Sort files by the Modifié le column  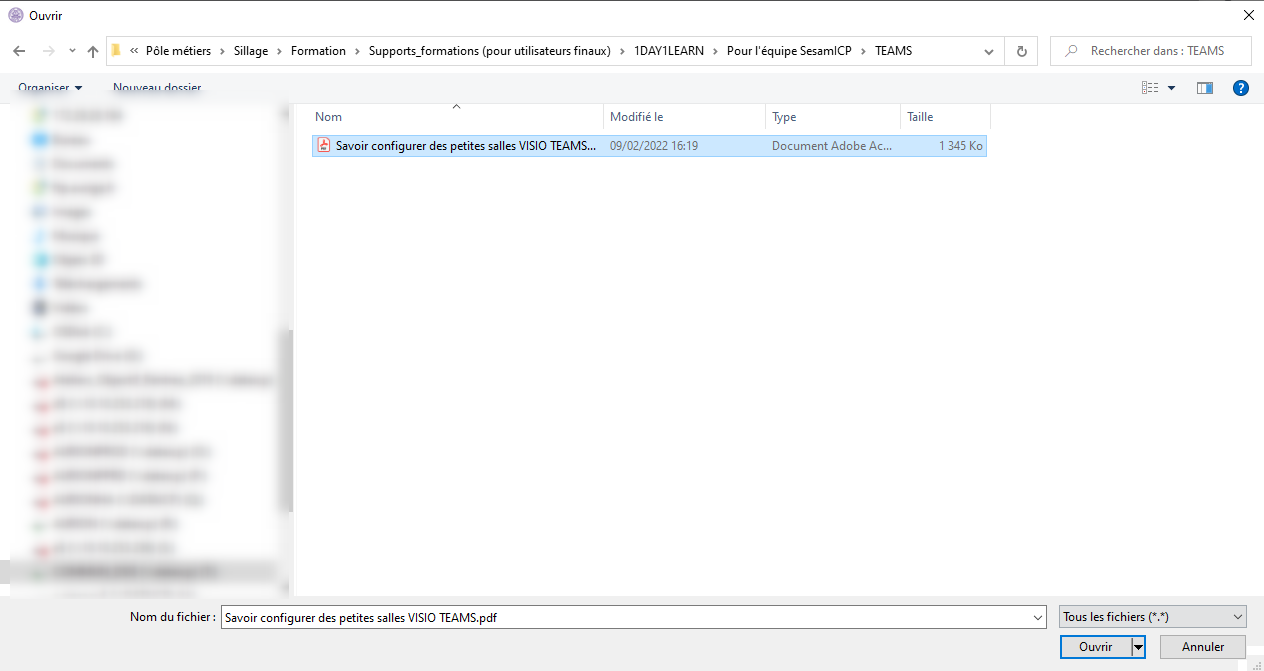[636, 117]
